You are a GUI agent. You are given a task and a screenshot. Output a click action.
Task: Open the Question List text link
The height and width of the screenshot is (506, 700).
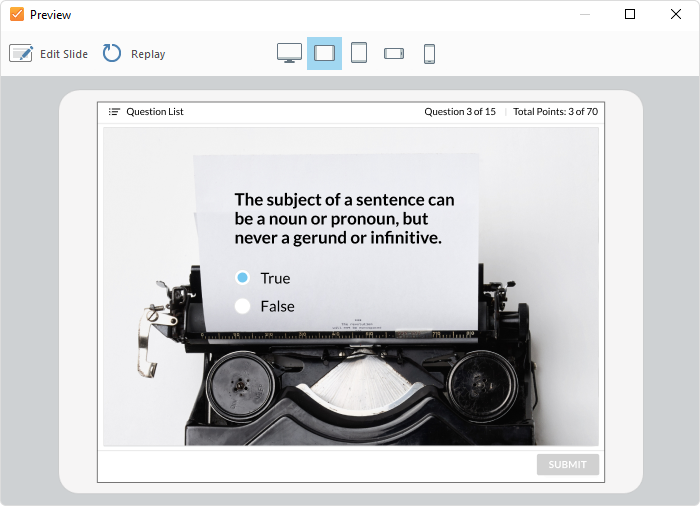pyautogui.click(x=155, y=112)
